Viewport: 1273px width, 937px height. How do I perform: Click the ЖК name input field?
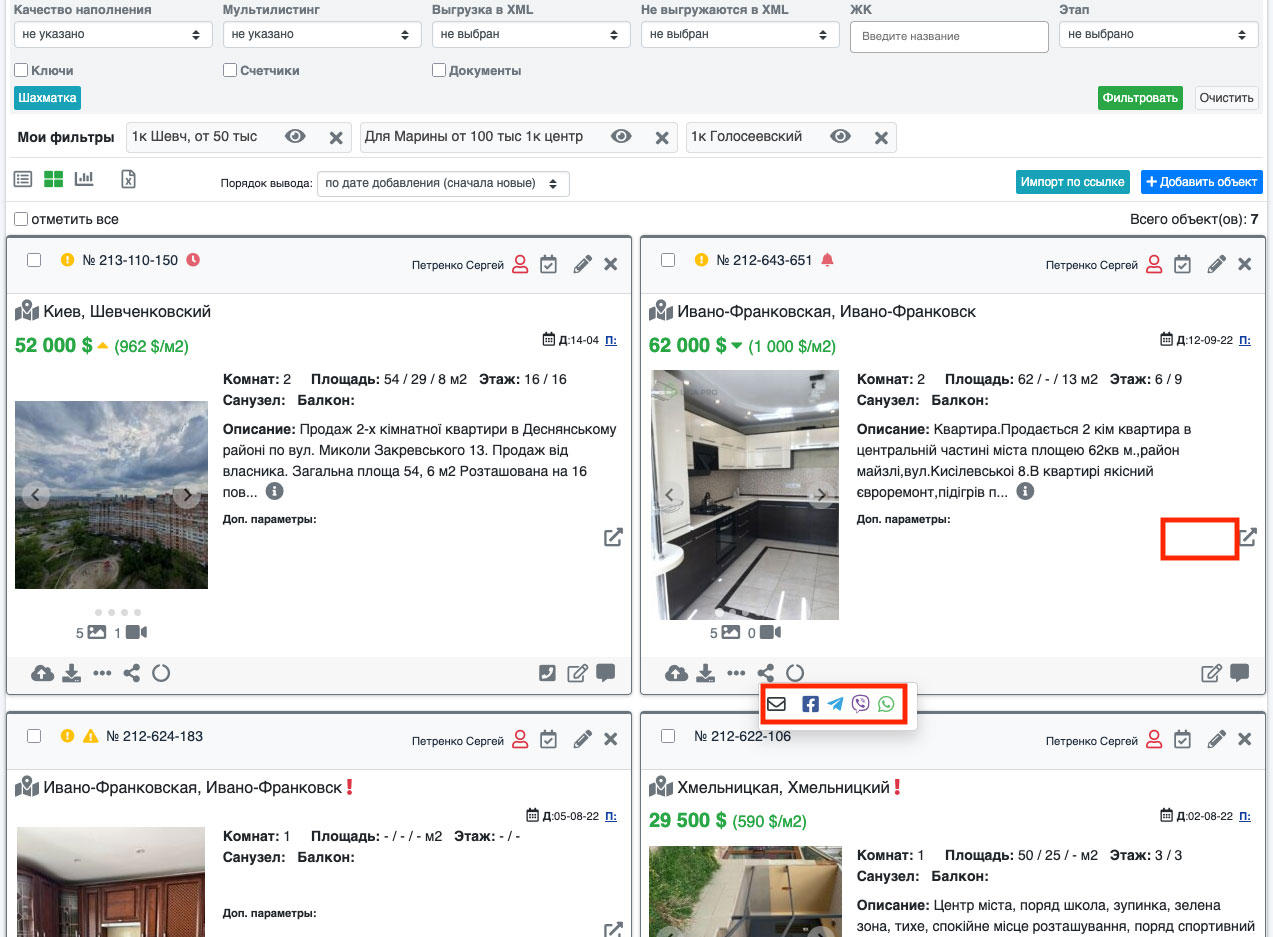tap(948, 36)
